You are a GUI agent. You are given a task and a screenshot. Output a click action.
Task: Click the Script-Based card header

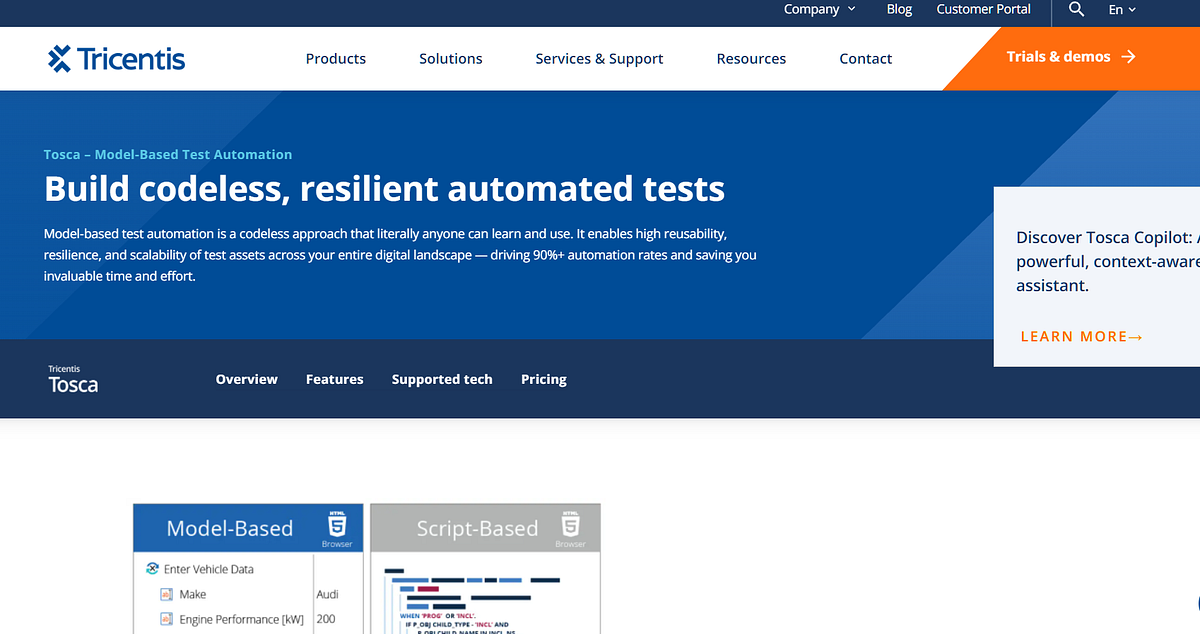[485, 528]
